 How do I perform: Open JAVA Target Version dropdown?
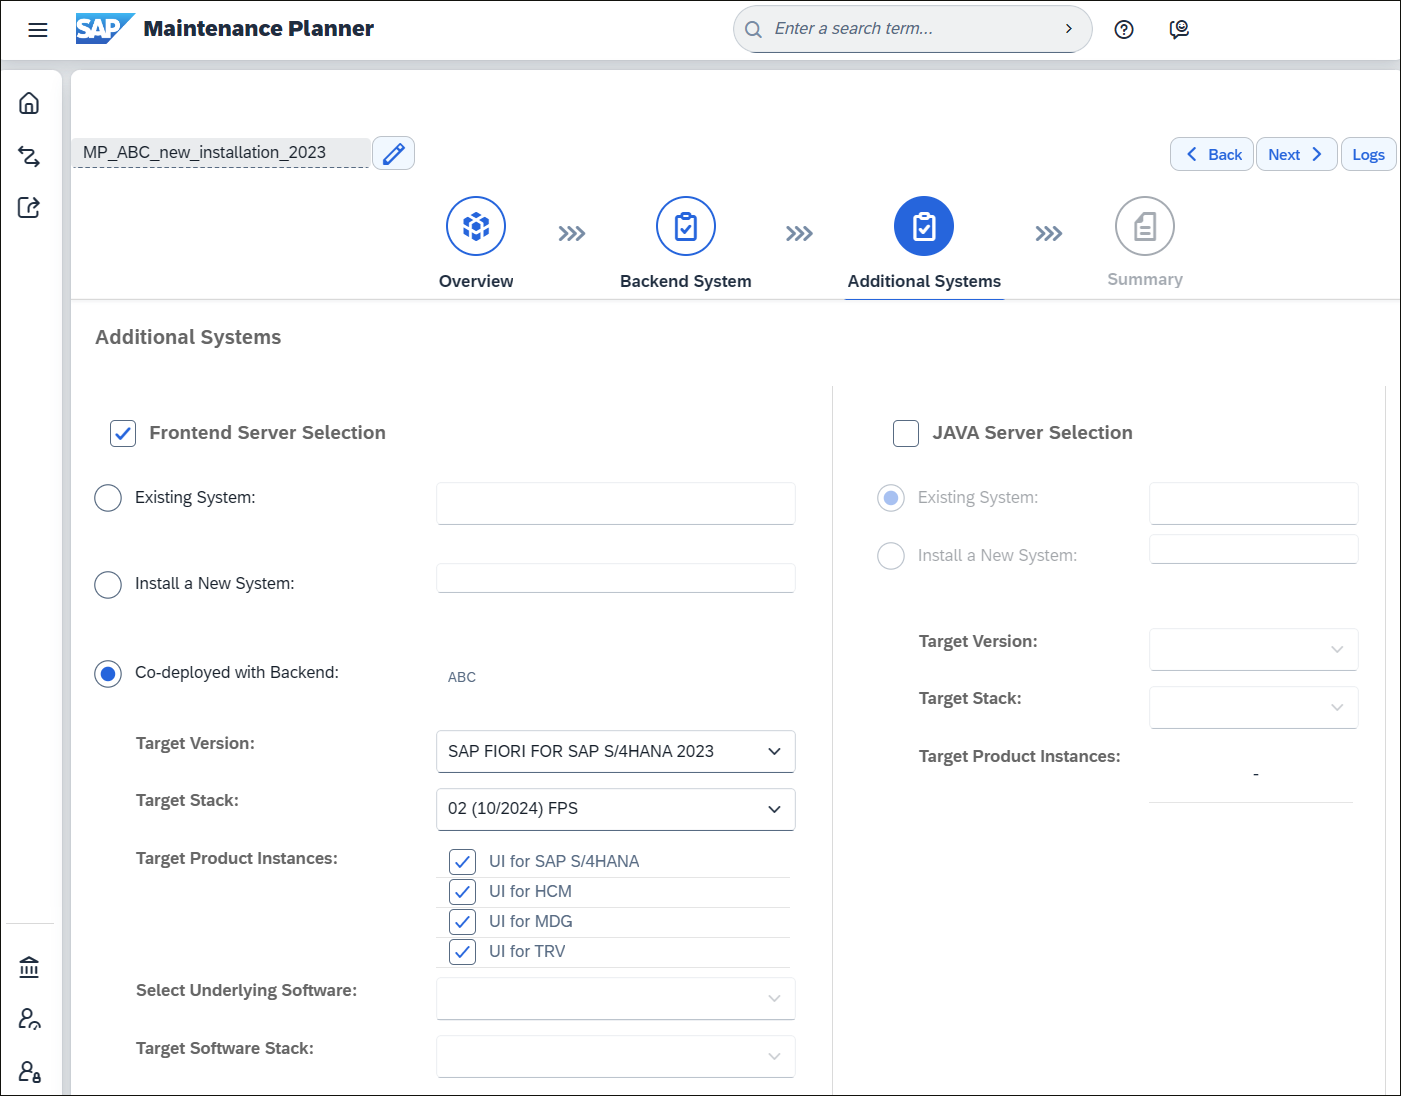[1254, 649]
